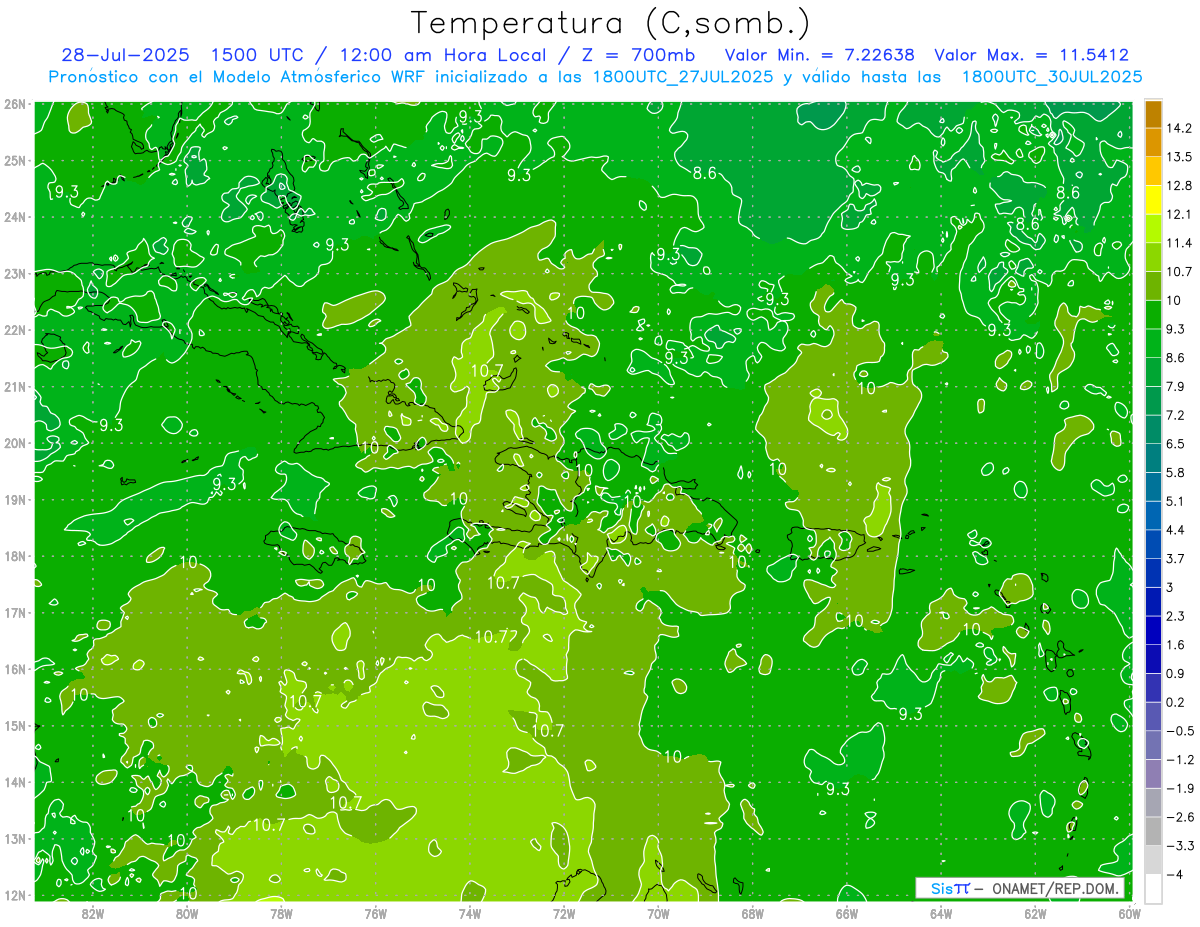Pick the white swatch below the -4 legend value
The height and width of the screenshot is (927, 1200).
click(1153, 888)
